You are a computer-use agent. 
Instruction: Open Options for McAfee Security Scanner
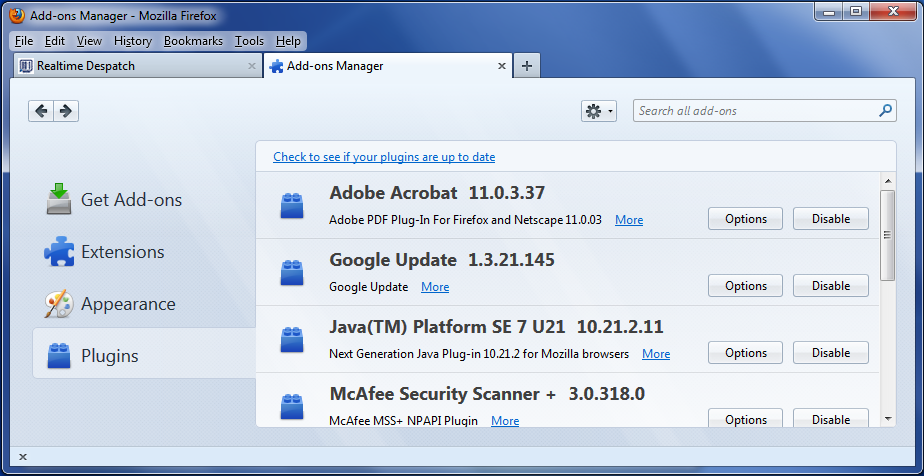click(x=745, y=418)
